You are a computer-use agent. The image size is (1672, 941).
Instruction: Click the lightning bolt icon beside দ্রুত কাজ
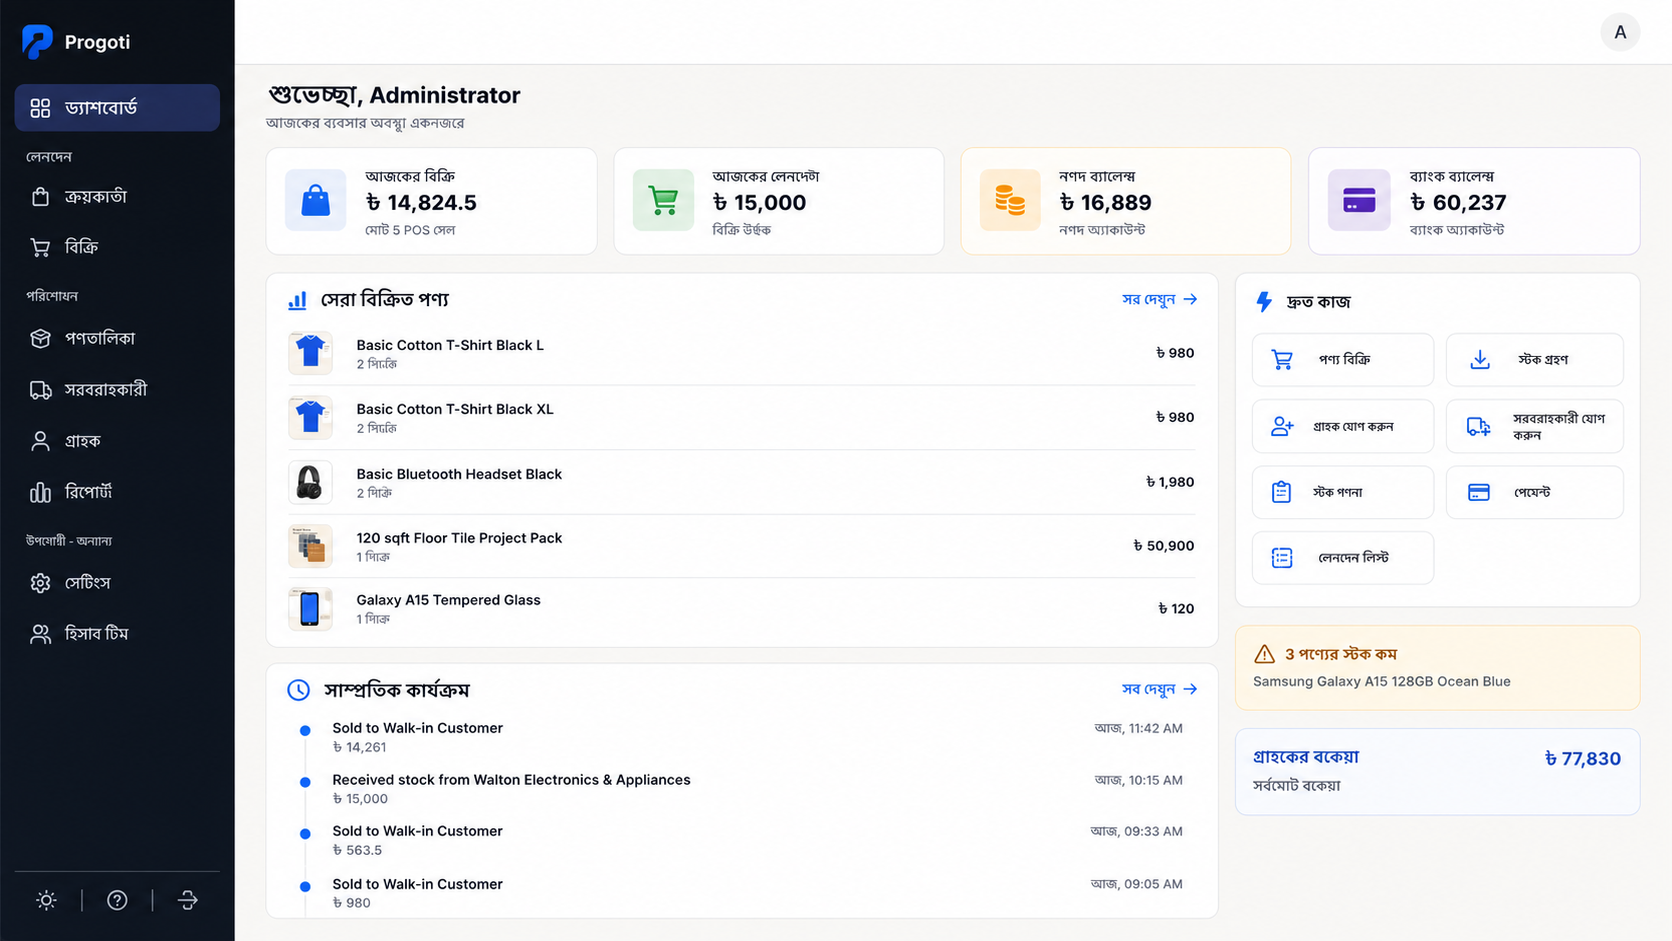point(1264,301)
